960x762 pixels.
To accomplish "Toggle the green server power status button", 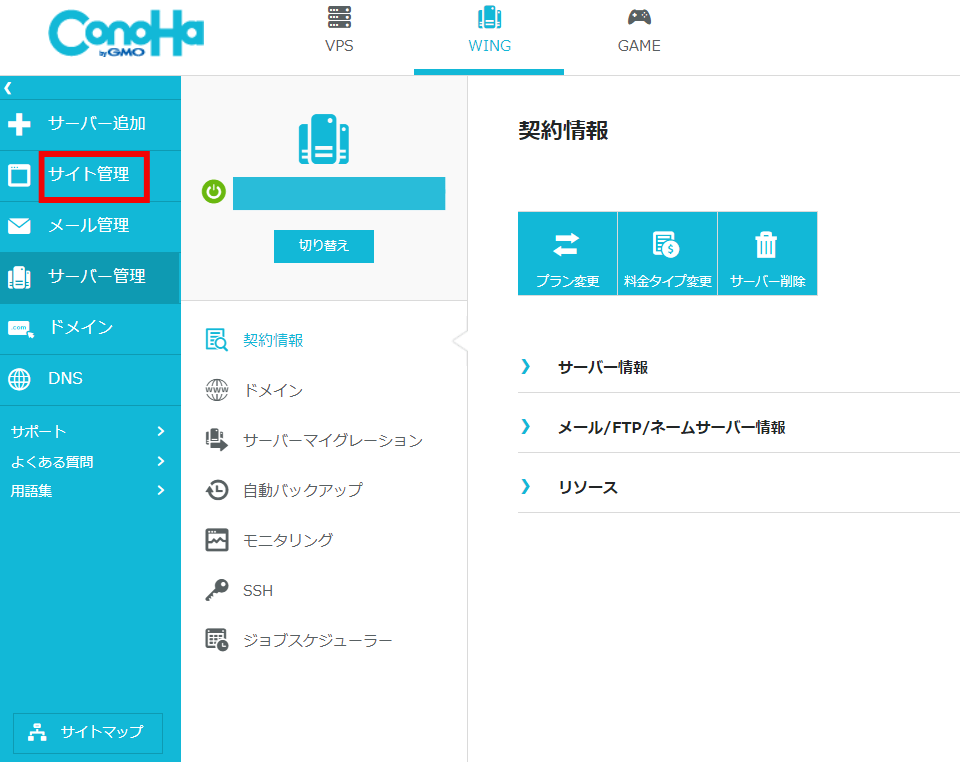I will click(214, 192).
